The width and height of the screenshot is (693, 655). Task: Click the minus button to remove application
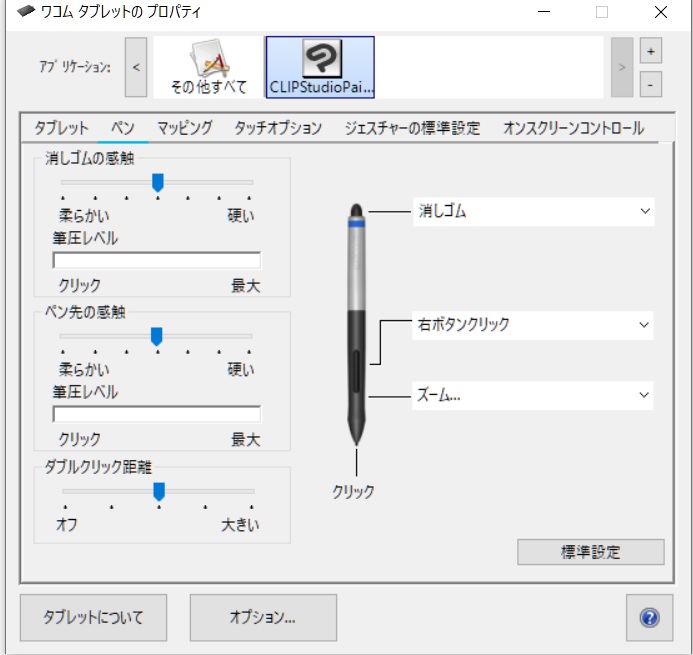[x=650, y=85]
